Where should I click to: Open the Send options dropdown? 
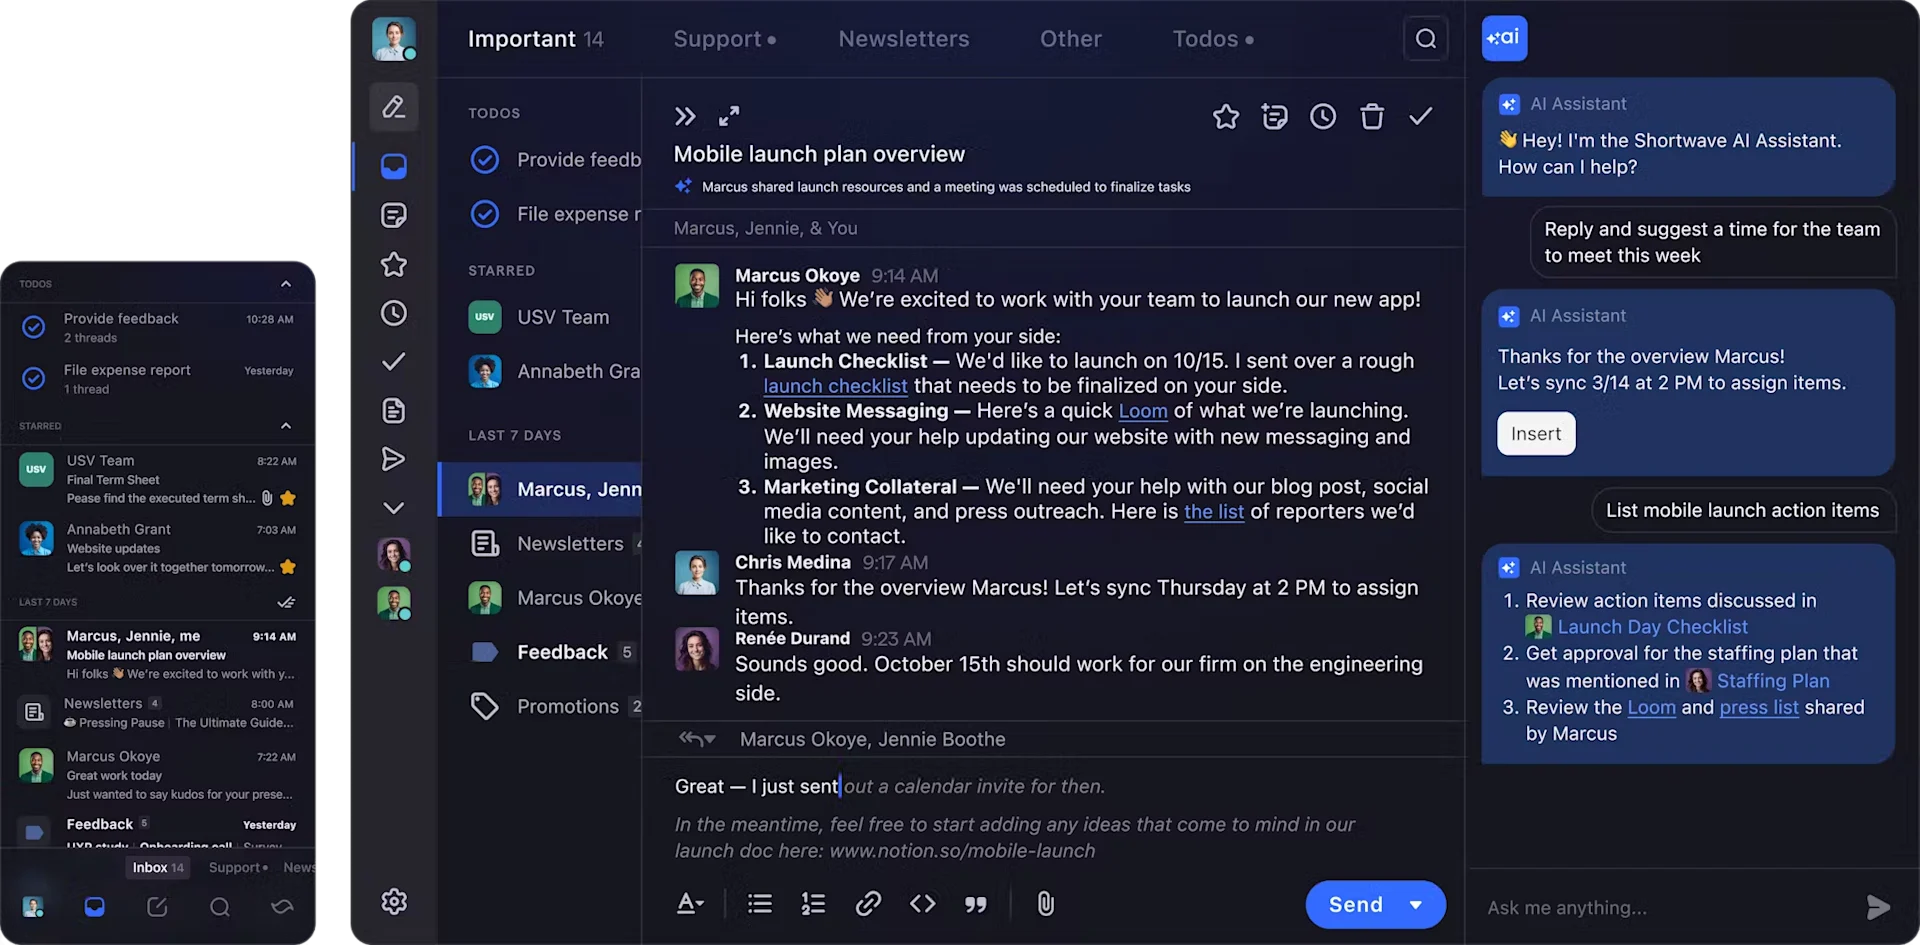1417,904
